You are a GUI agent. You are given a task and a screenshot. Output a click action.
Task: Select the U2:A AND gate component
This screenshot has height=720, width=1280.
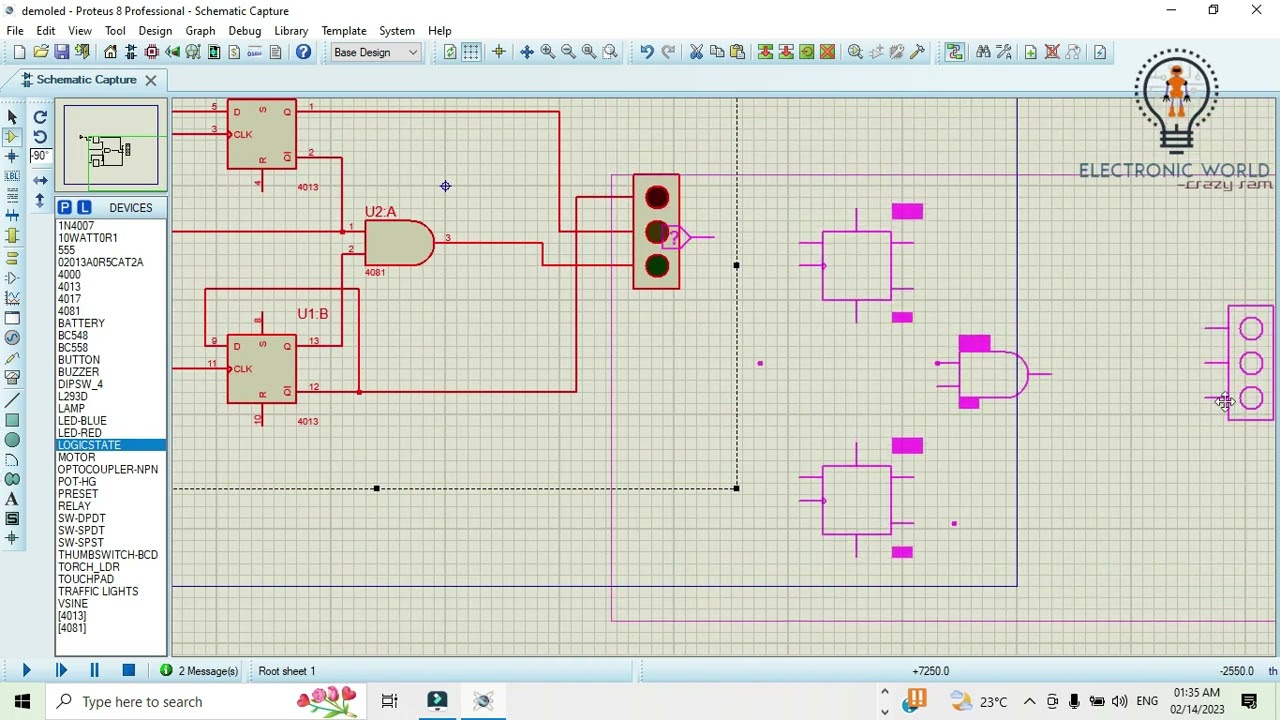(x=399, y=242)
